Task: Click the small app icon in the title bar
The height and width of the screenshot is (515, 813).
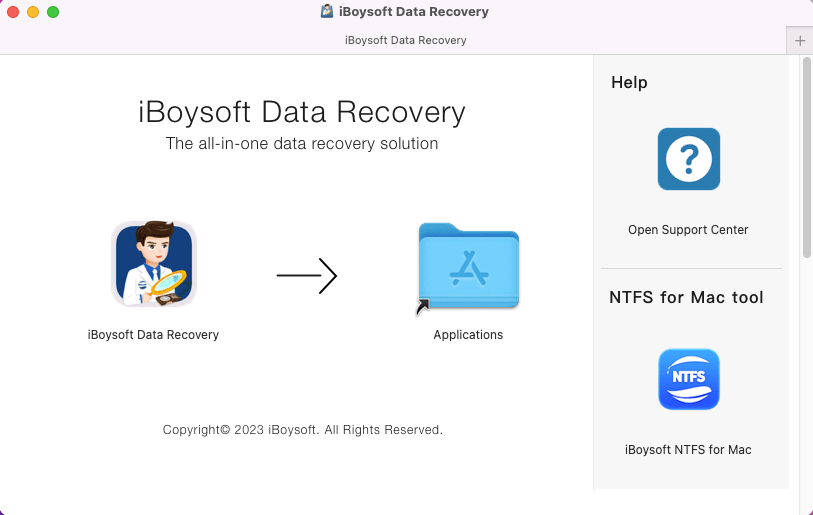Action: [x=327, y=11]
